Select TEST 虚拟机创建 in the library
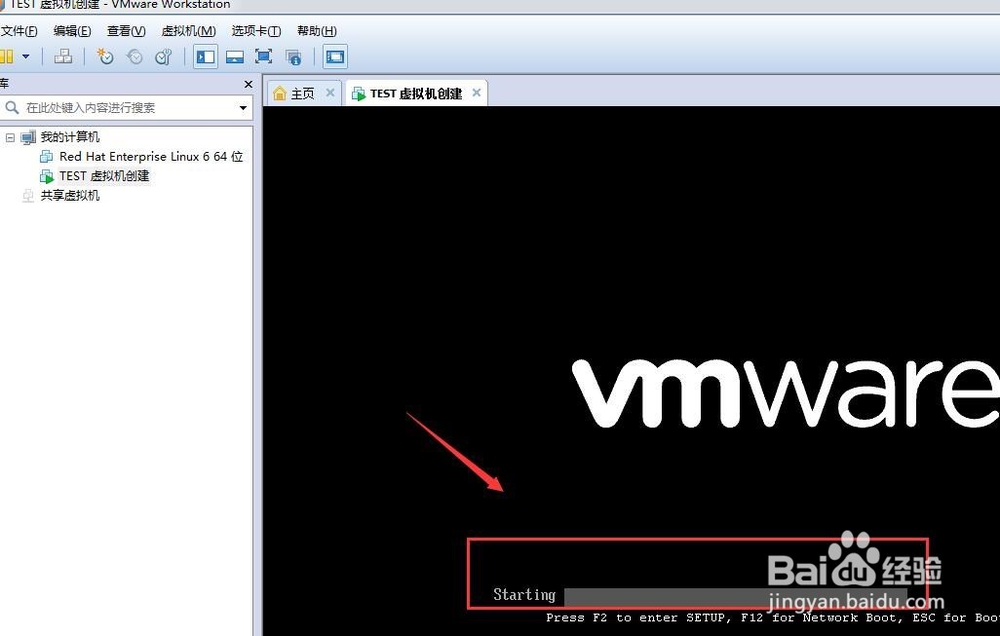The width and height of the screenshot is (1000, 636). pyautogui.click(x=104, y=175)
